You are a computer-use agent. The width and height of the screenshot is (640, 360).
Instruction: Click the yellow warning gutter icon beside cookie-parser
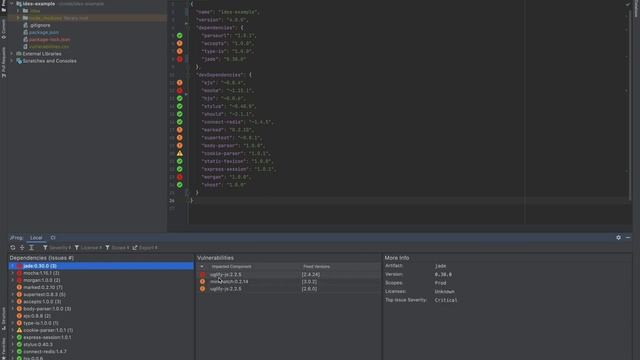click(x=180, y=153)
